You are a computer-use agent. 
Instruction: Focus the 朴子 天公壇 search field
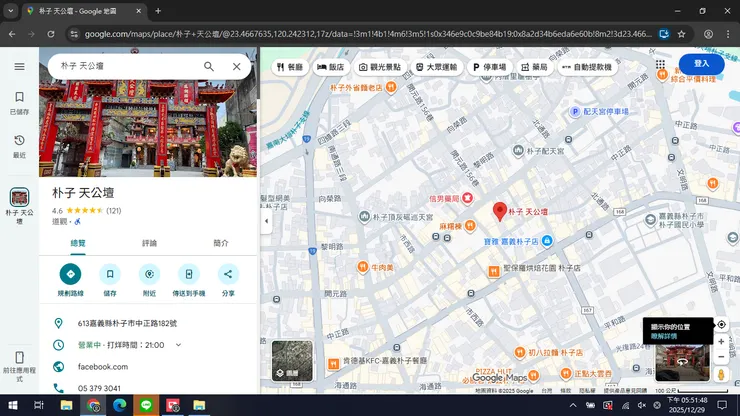coord(127,66)
